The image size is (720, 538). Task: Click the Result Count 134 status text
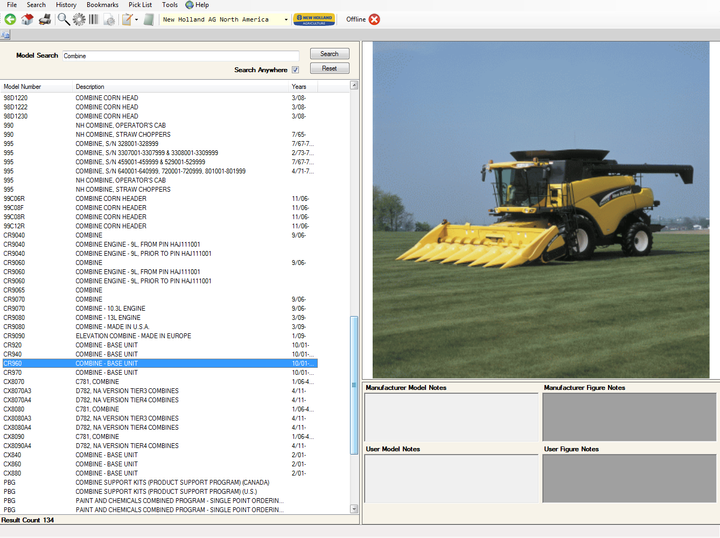[x=28, y=520]
